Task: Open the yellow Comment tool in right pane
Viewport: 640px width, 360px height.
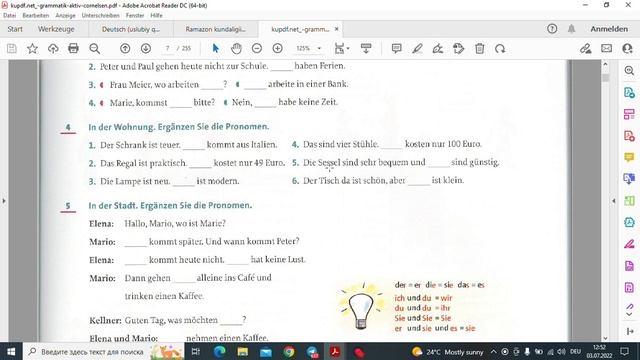Action: tap(629, 157)
